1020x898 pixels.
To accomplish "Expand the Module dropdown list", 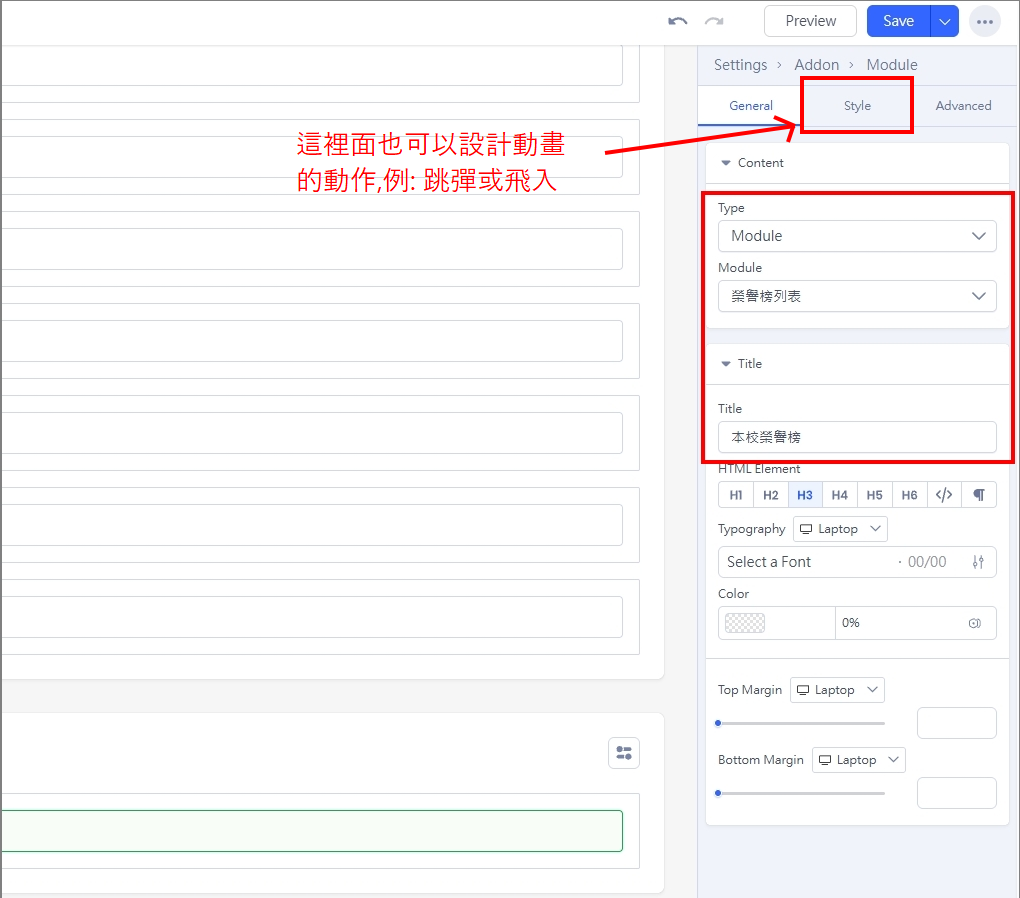I will point(857,296).
